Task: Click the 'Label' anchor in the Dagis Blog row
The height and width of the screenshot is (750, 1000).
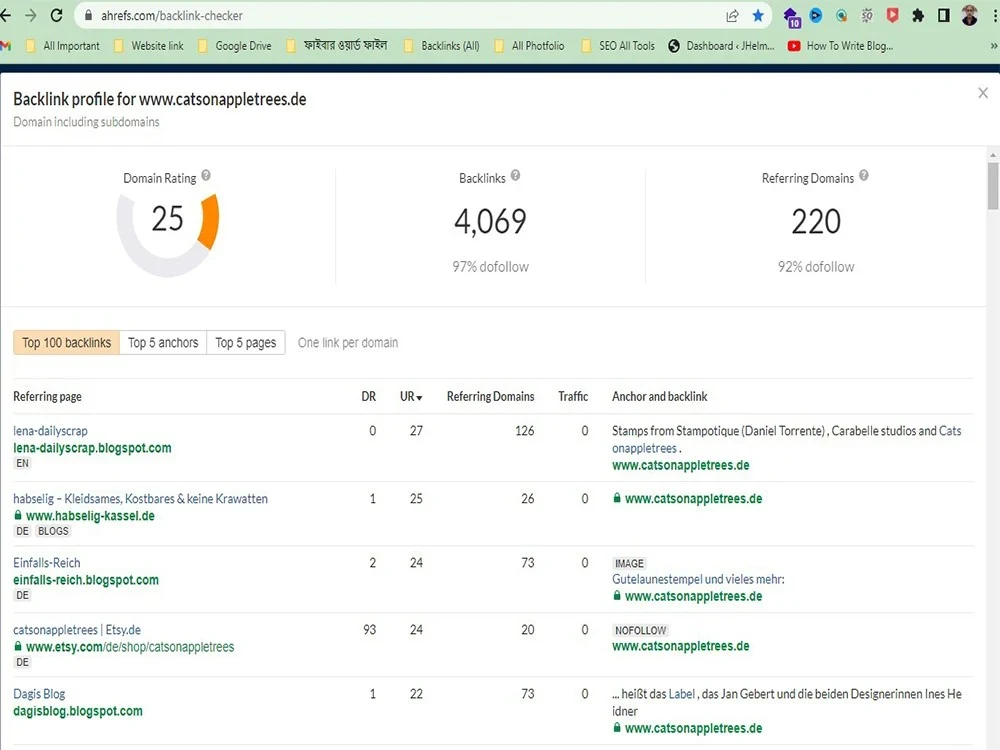Action: (x=682, y=694)
